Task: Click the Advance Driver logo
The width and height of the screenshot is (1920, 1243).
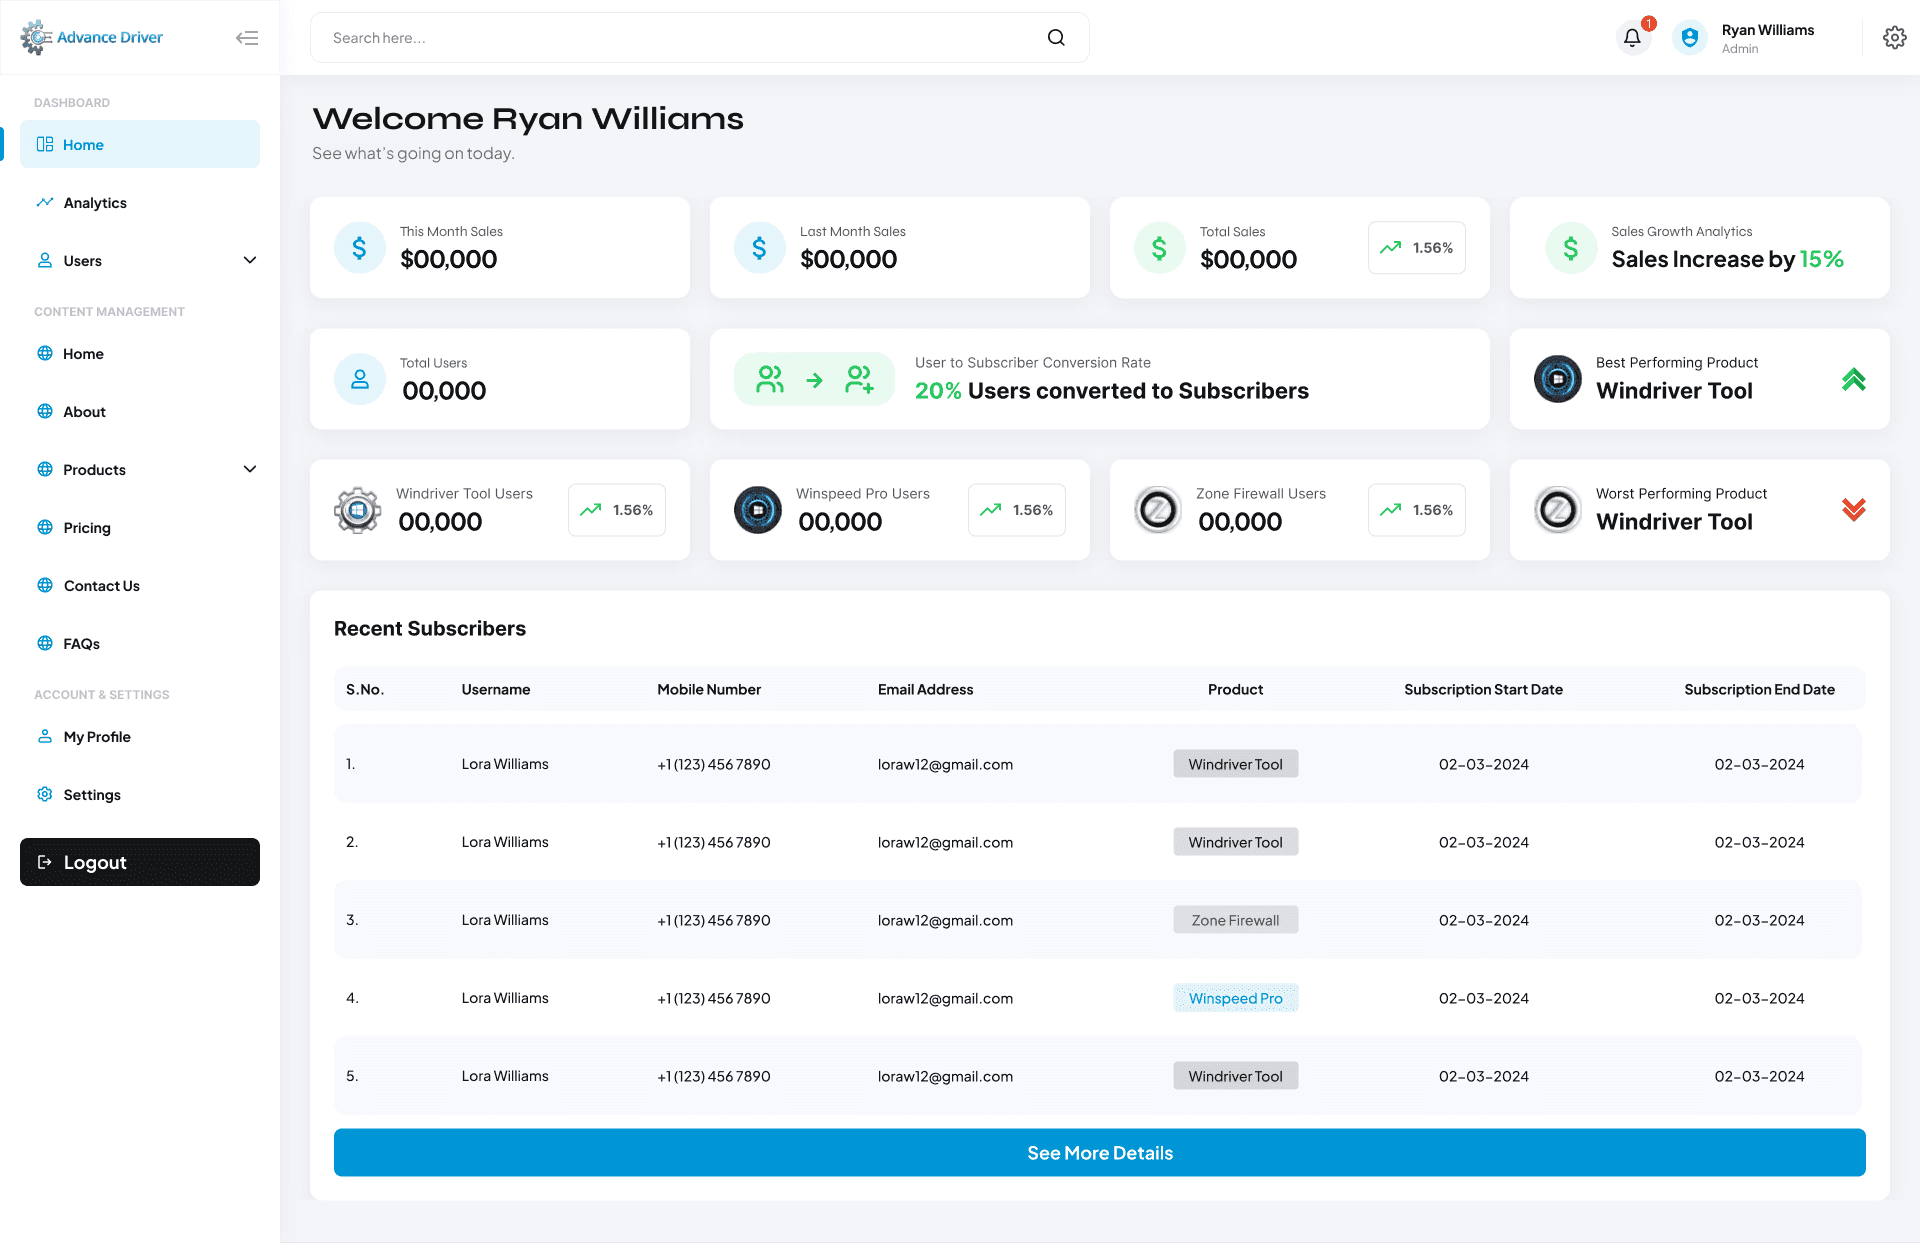Action: (x=92, y=38)
